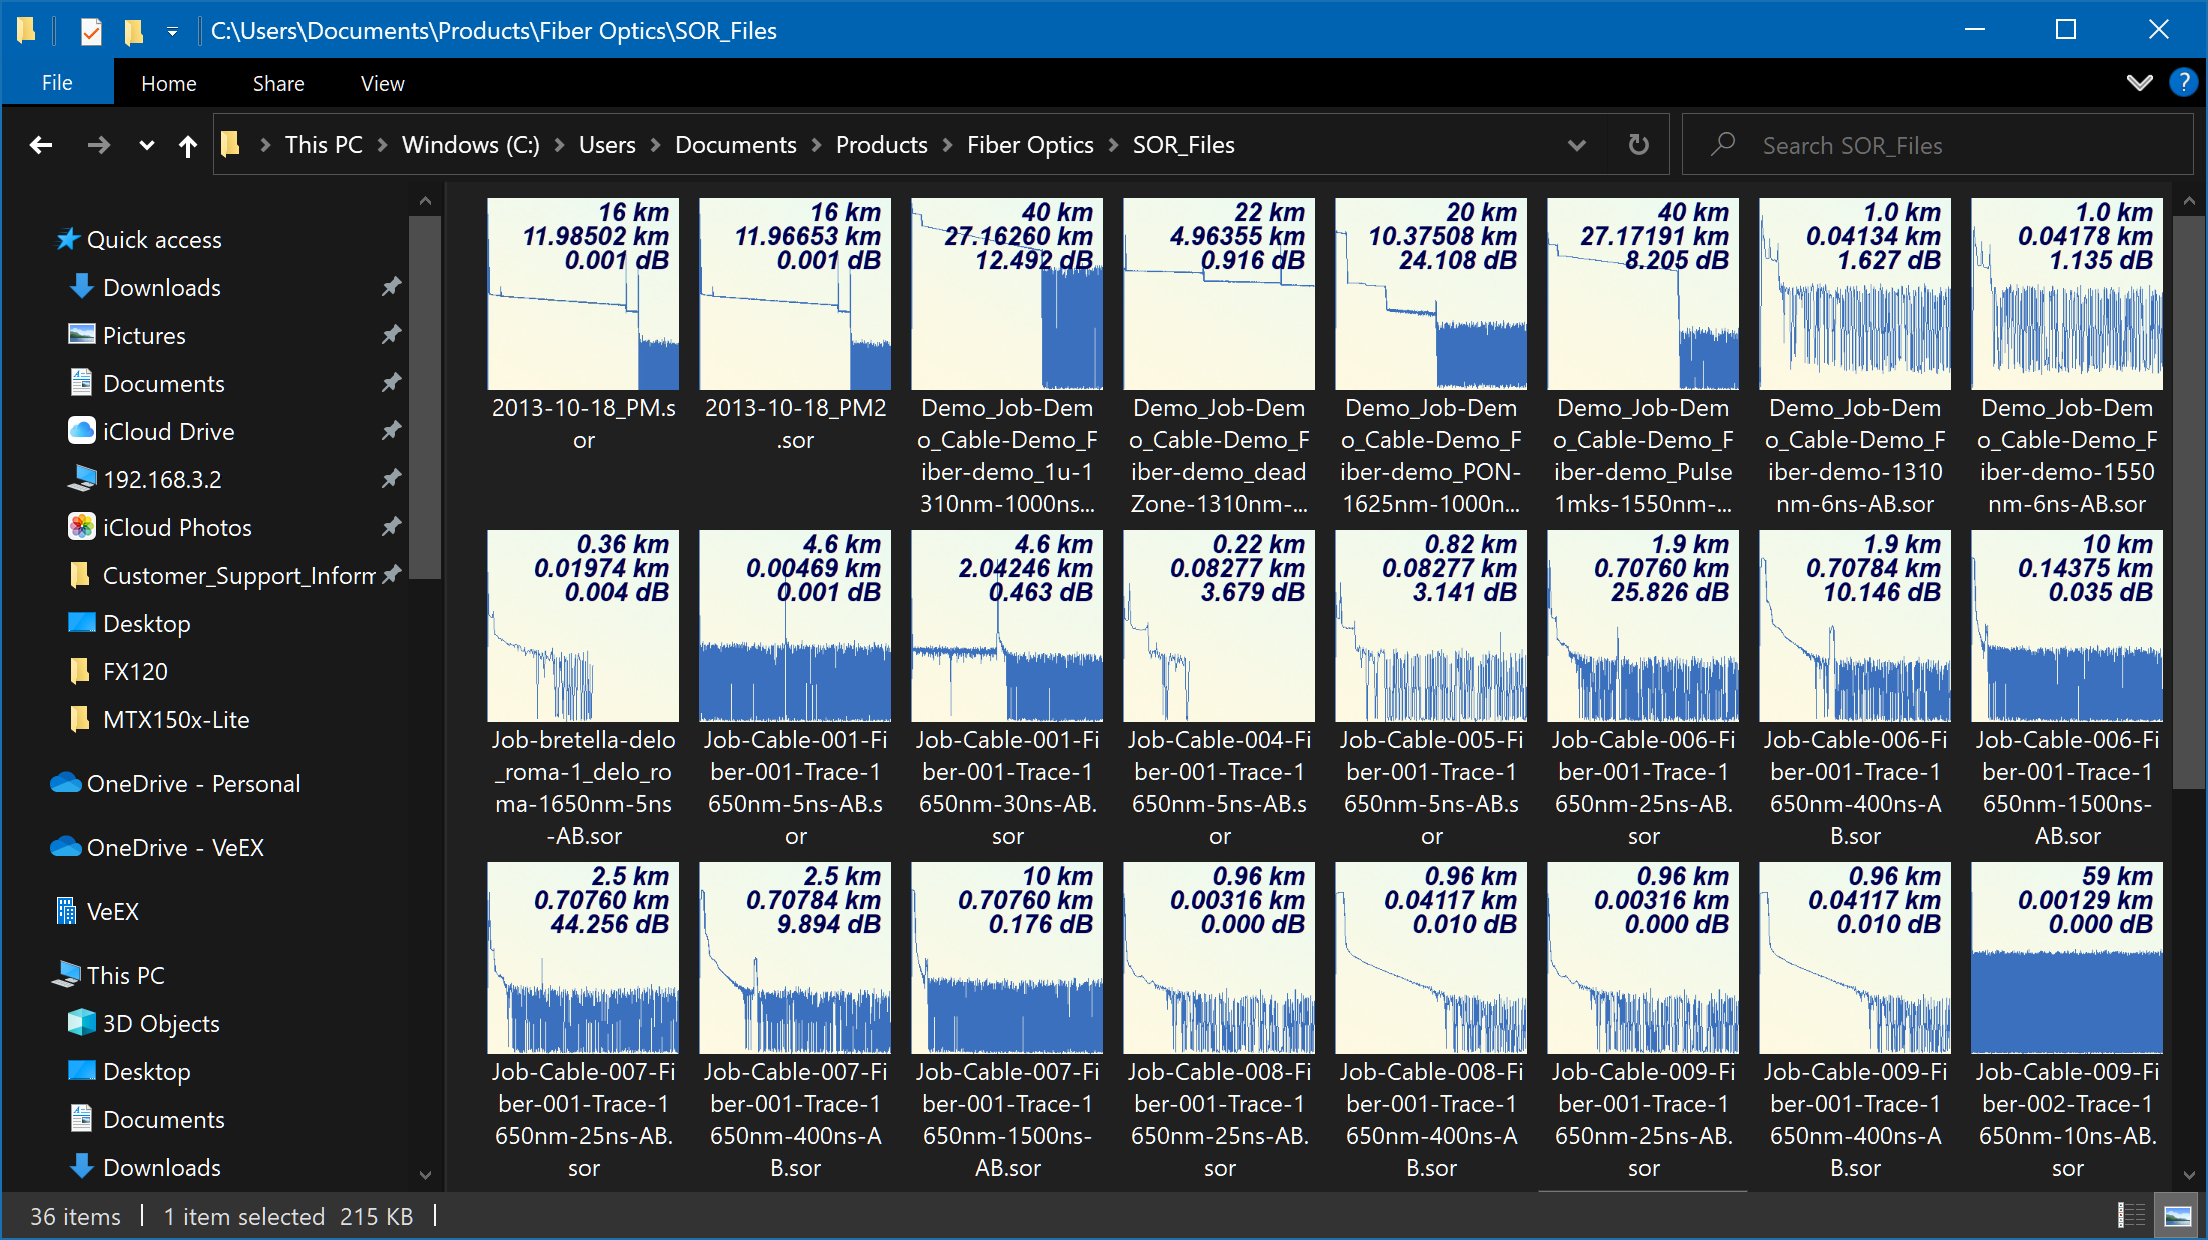Open the View ribbon tab
Image resolution: width=2208 pixels, height=1240 pixels.
point(382,83)
